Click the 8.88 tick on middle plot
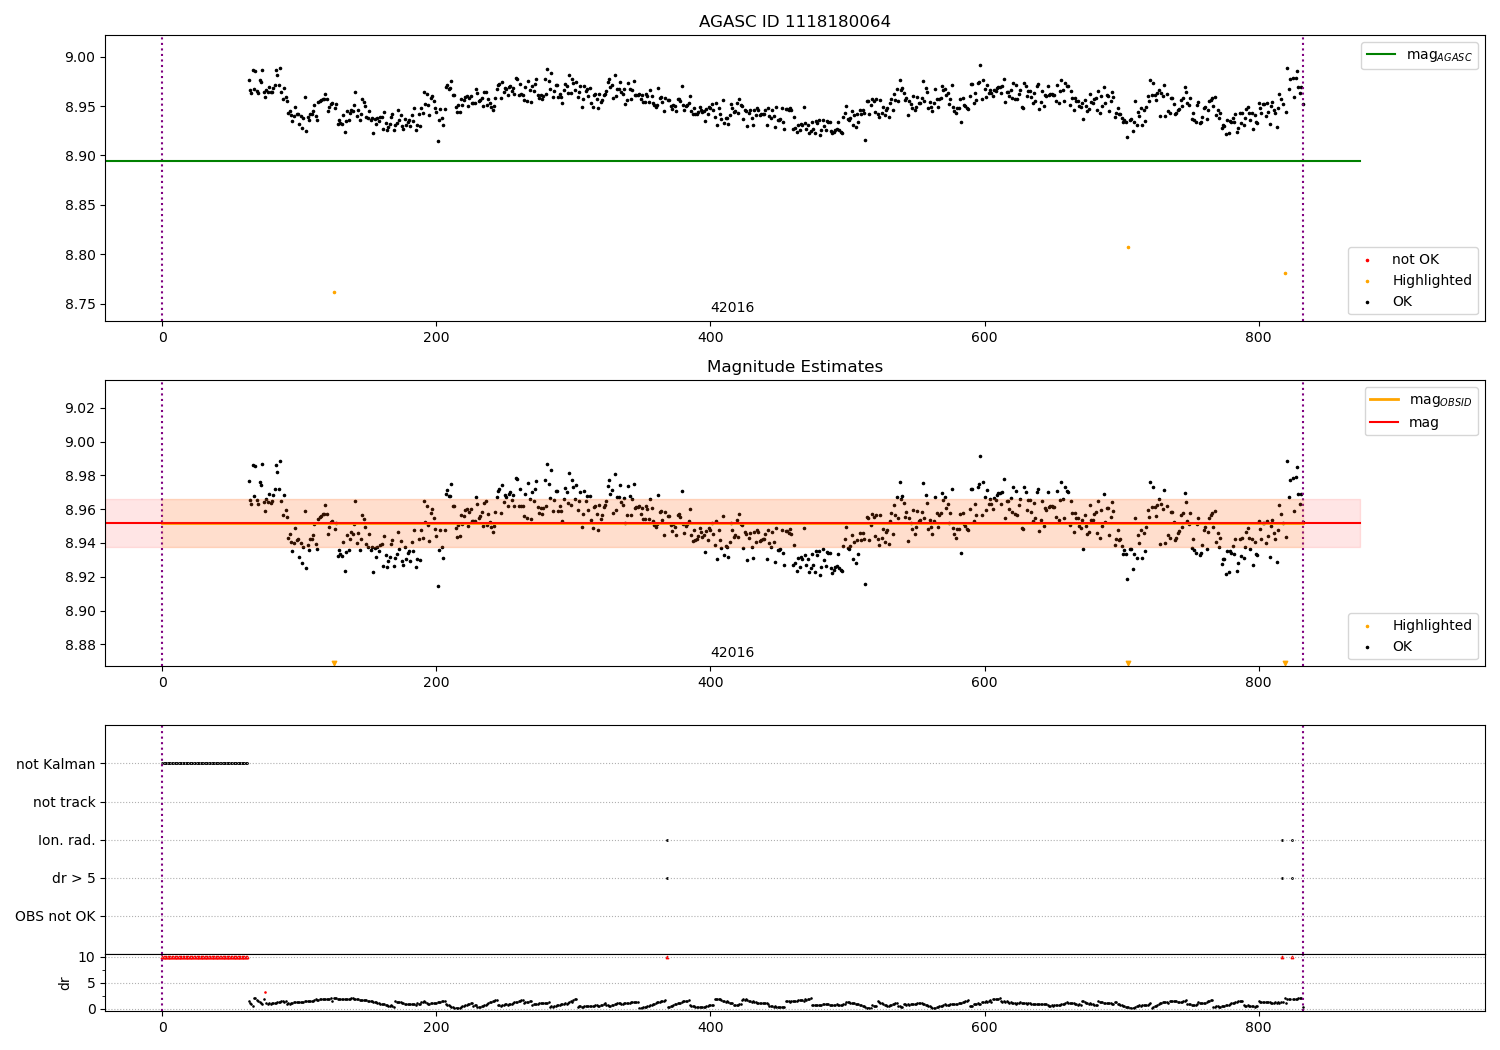This screenshot has height=1050, width=1500. (x=78, y=645)
